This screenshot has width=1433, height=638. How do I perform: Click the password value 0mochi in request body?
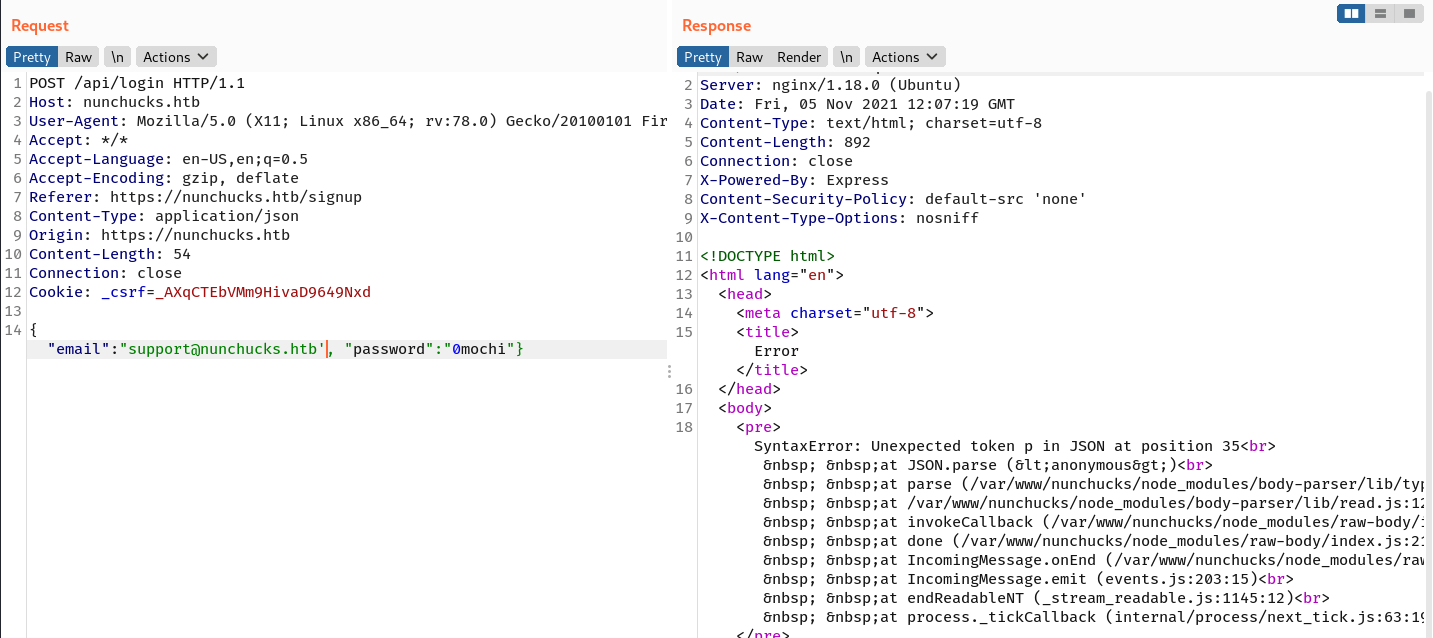(483, 349)
